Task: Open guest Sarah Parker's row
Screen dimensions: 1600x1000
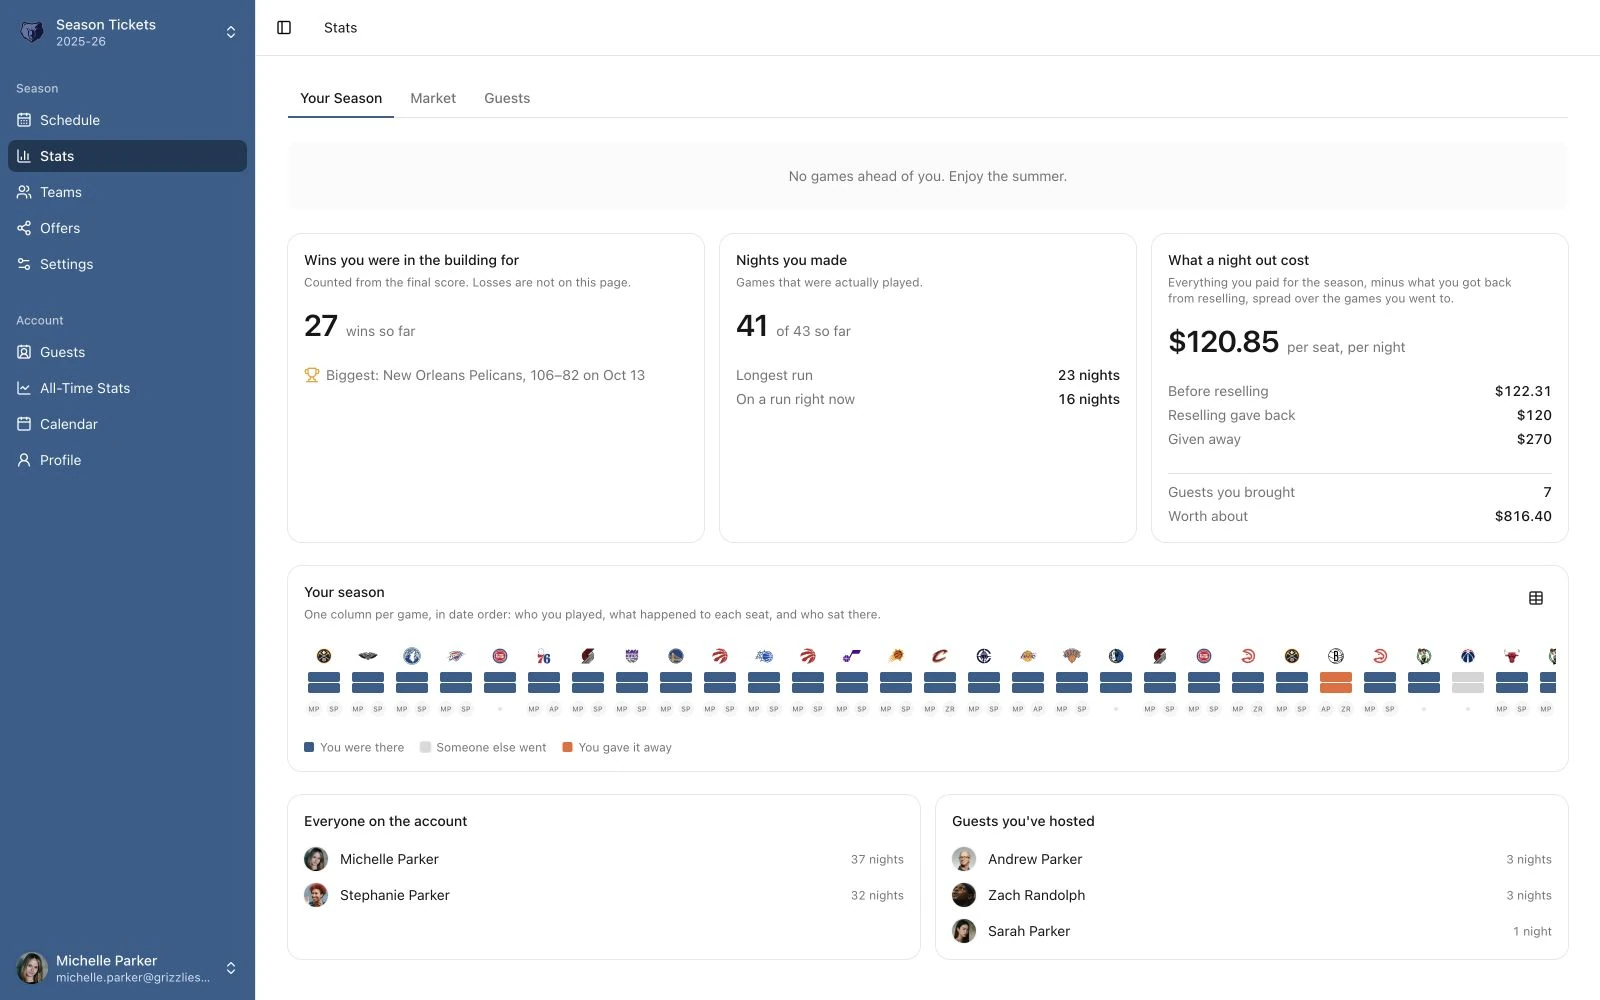Action: pyautogui.click(x=1252, y=931)
